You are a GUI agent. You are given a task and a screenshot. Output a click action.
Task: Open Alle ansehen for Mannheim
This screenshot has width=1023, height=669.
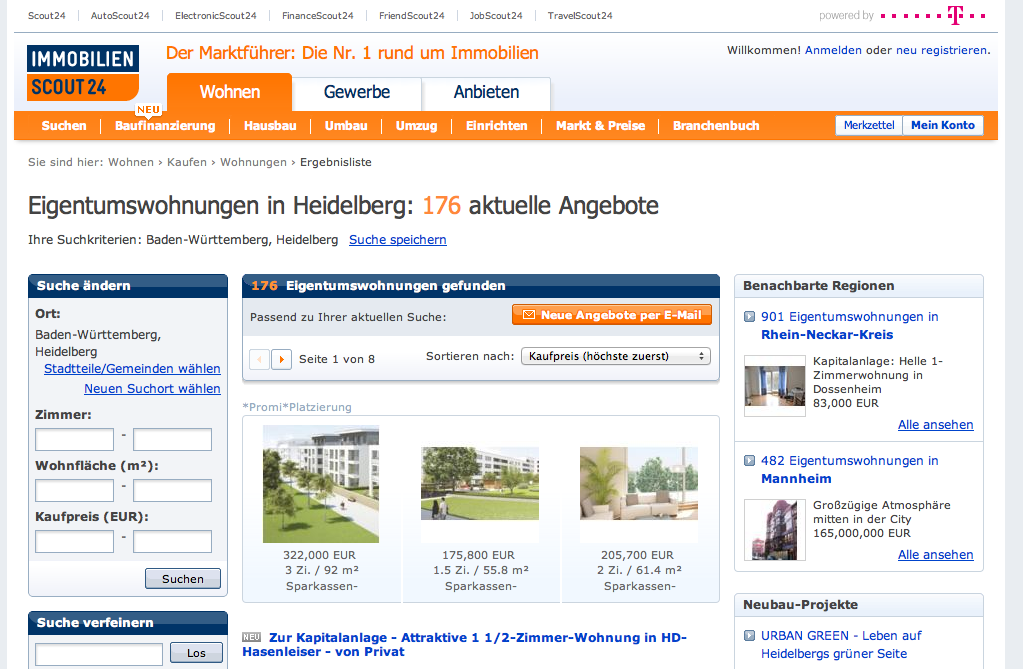coord(936,555)
